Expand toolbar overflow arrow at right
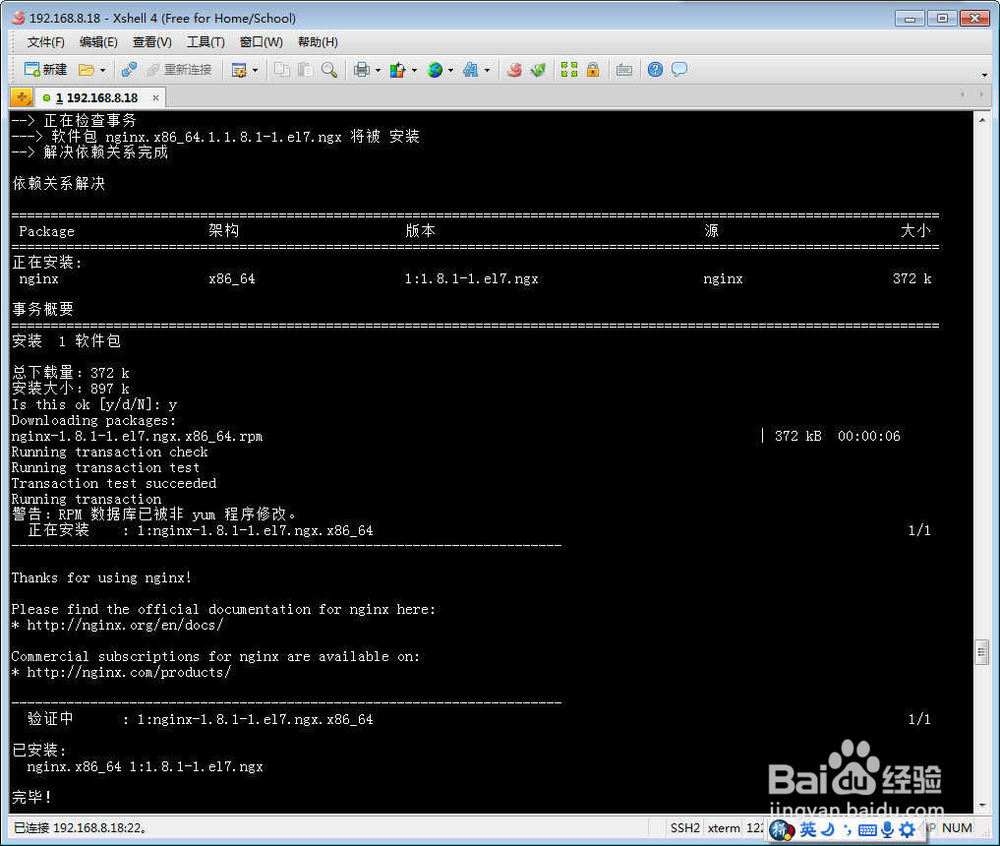This screenshot has width=1000, height=846. [x=984, y=75]
